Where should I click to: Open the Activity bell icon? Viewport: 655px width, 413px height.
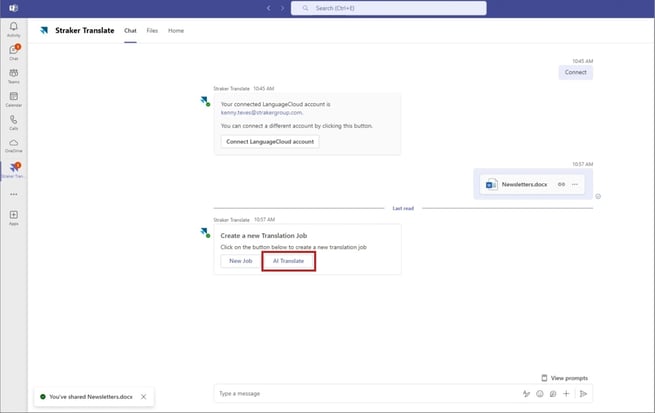coord(13,29)
